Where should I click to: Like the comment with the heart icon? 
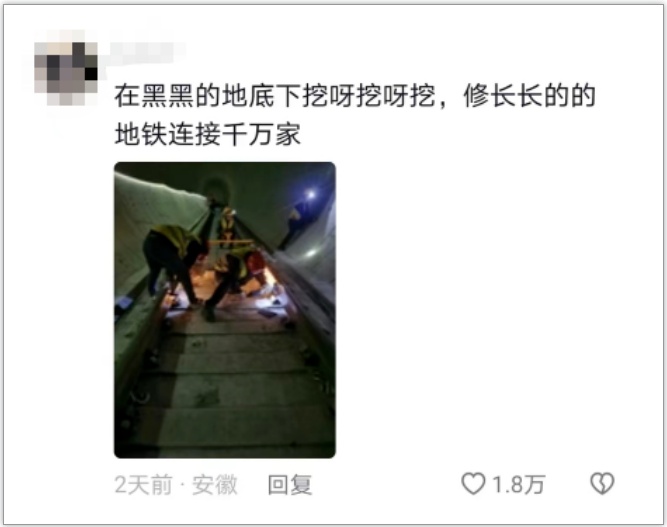(x=473, y=484)
